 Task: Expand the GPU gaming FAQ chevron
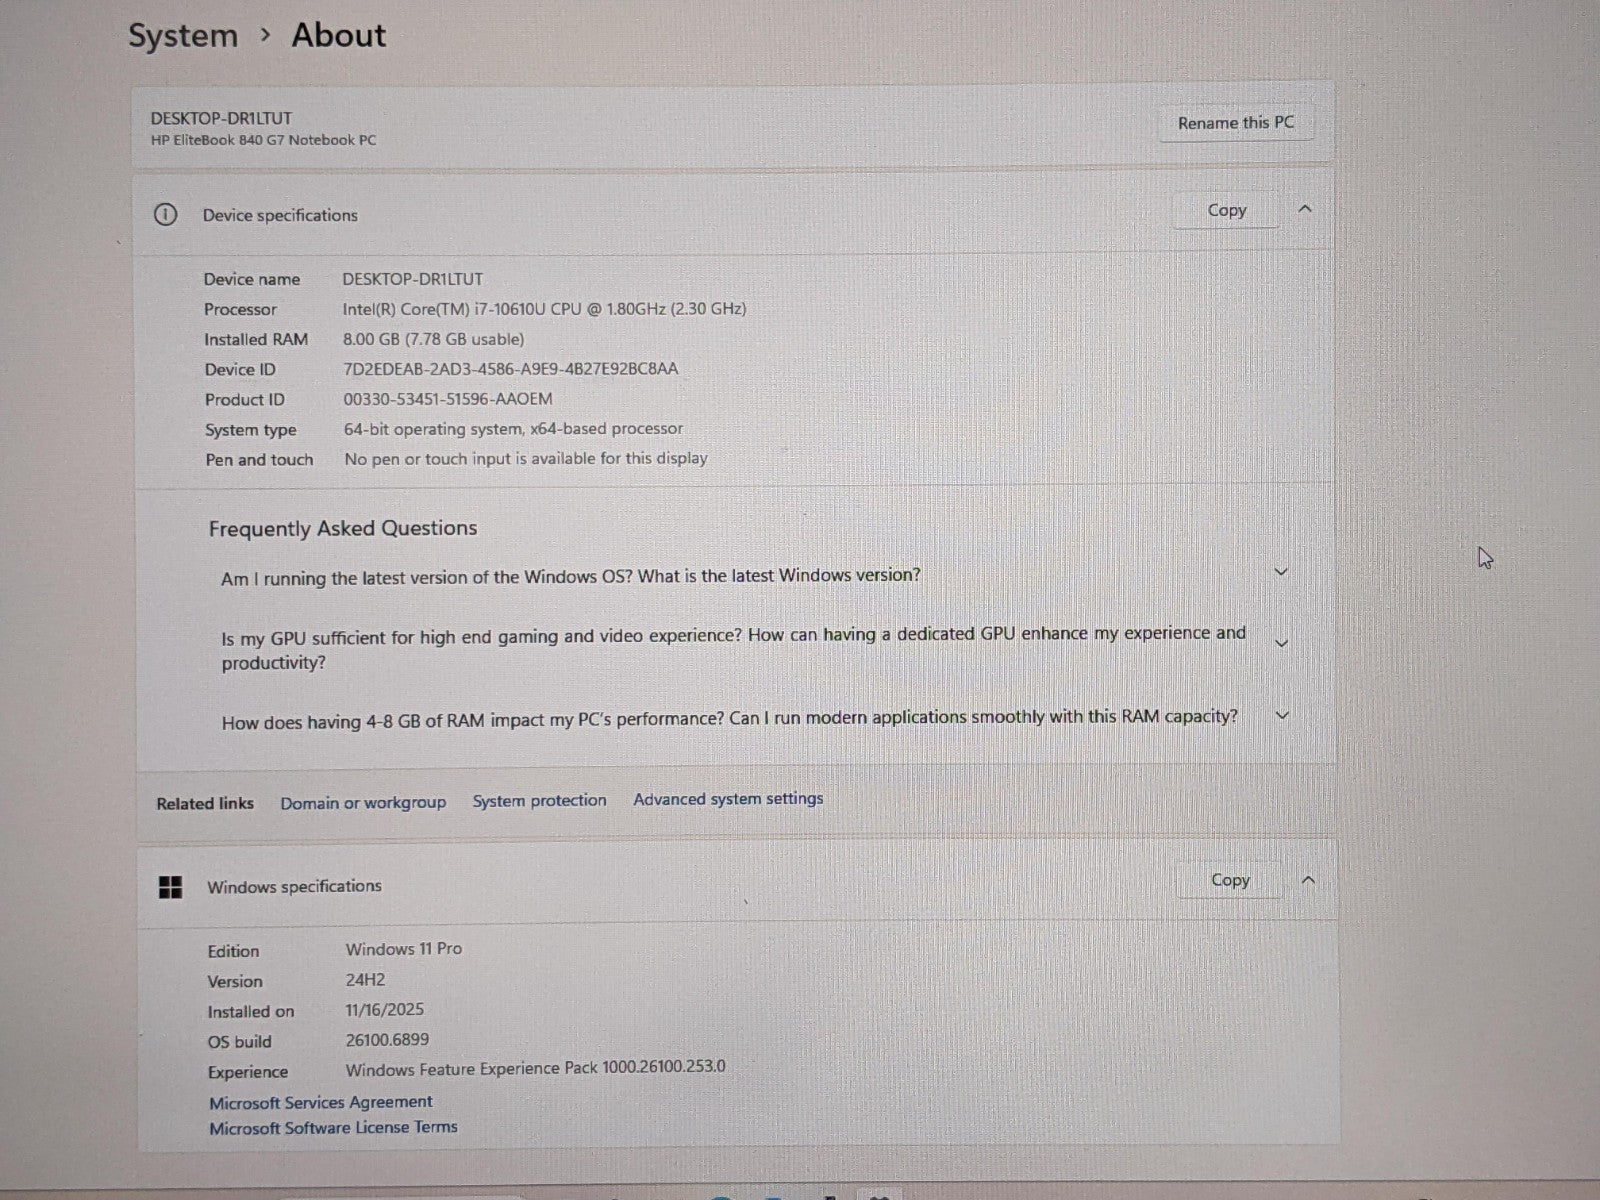pos(1281,643)
